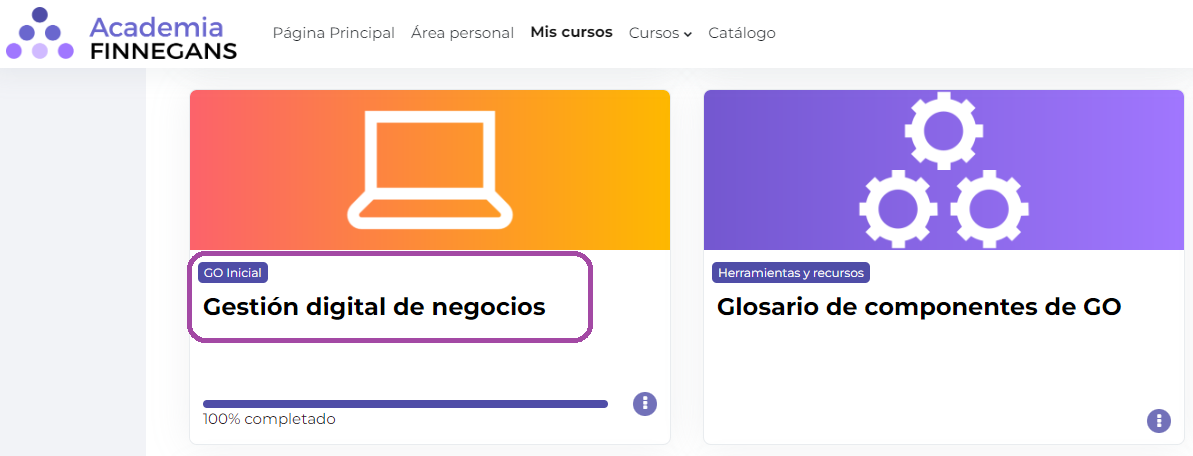Click the Academia FINNEGANS wordmark text
1193x456 pixels.
(162, 38)
